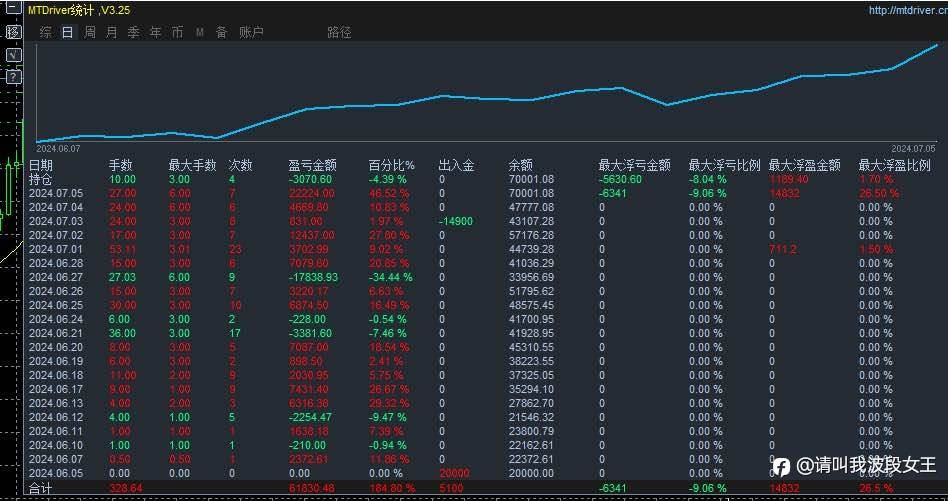Toggle the √ checkmark icon in sidebar

pos(14,54)
